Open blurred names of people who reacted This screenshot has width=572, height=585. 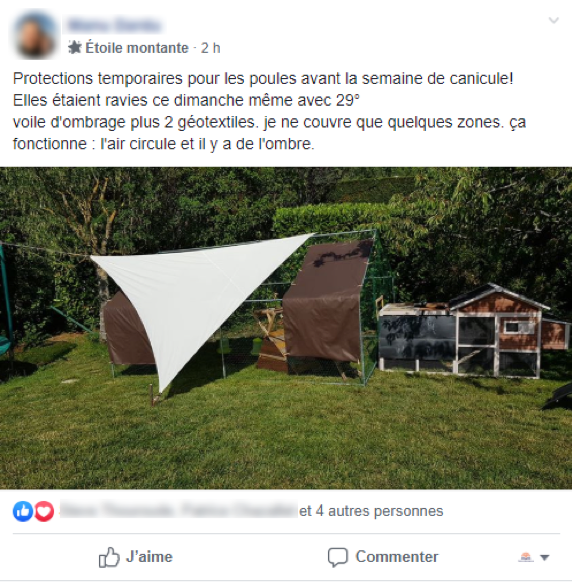pyautogui.click(x=178, y=510)
